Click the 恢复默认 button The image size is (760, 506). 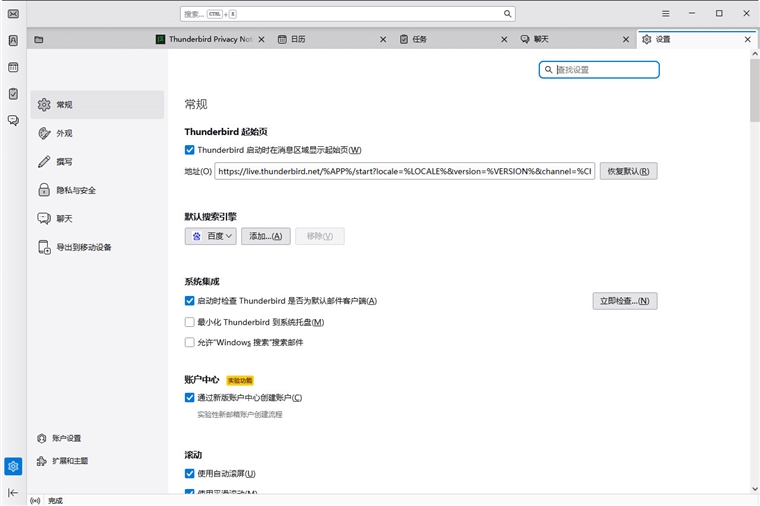pyautogui.click(x=629, y=171)
